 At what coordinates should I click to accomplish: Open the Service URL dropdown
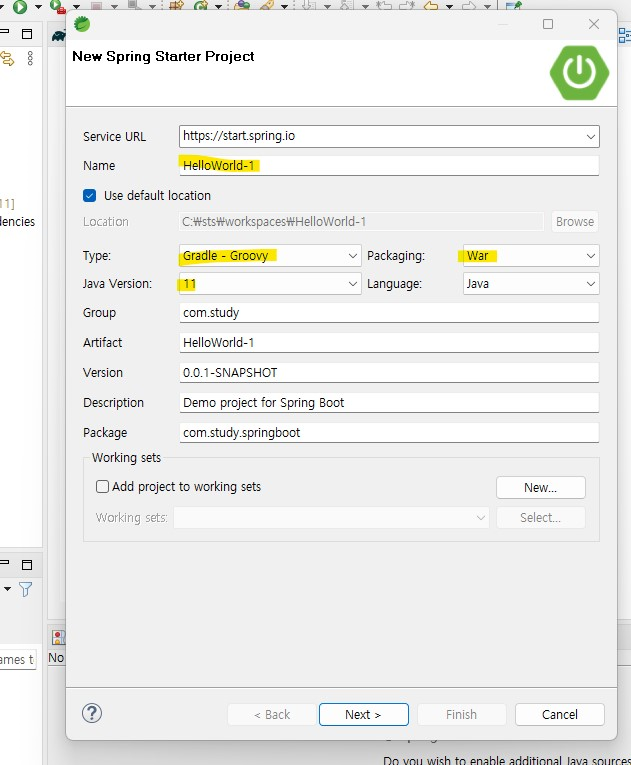590,137
